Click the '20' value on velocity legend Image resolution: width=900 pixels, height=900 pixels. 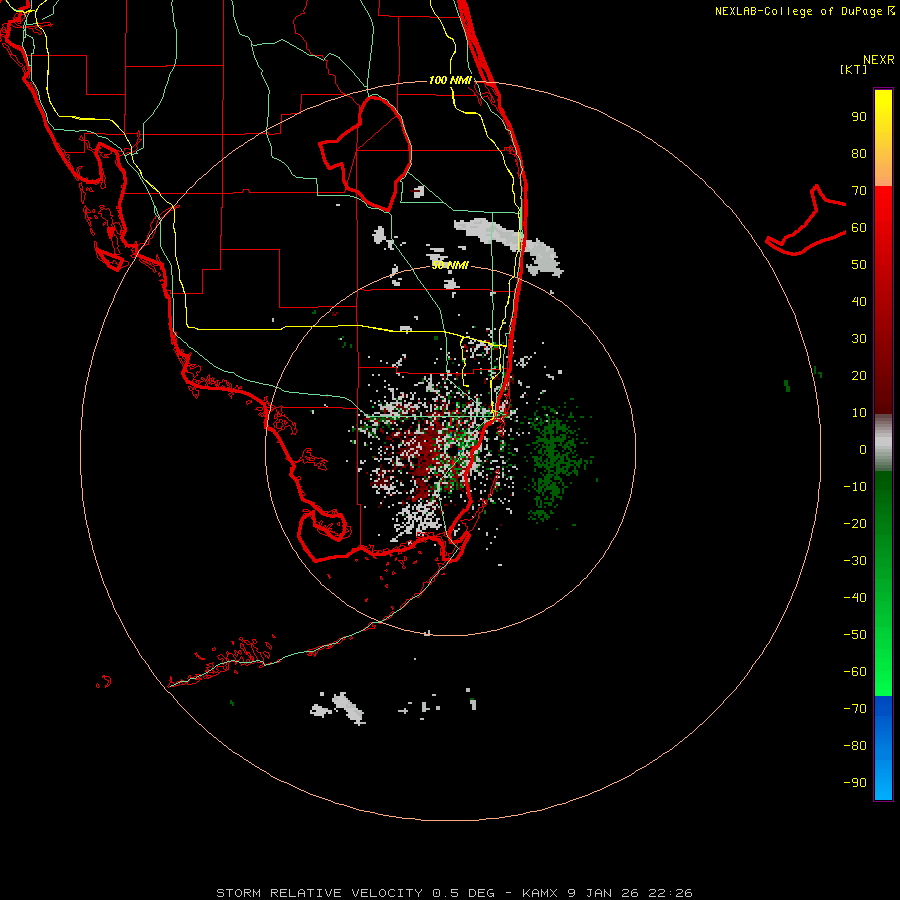coord(859,376)
